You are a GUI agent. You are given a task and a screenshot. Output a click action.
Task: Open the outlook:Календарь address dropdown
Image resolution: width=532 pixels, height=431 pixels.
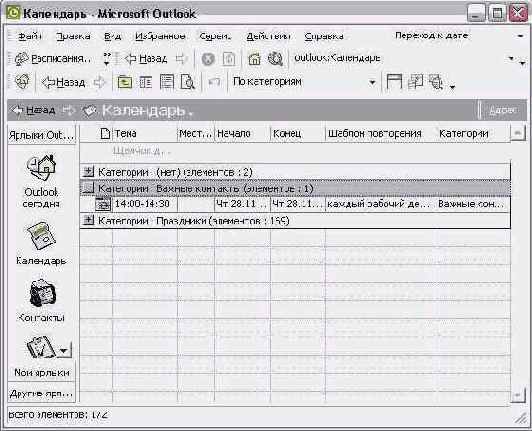coord(511,59)
